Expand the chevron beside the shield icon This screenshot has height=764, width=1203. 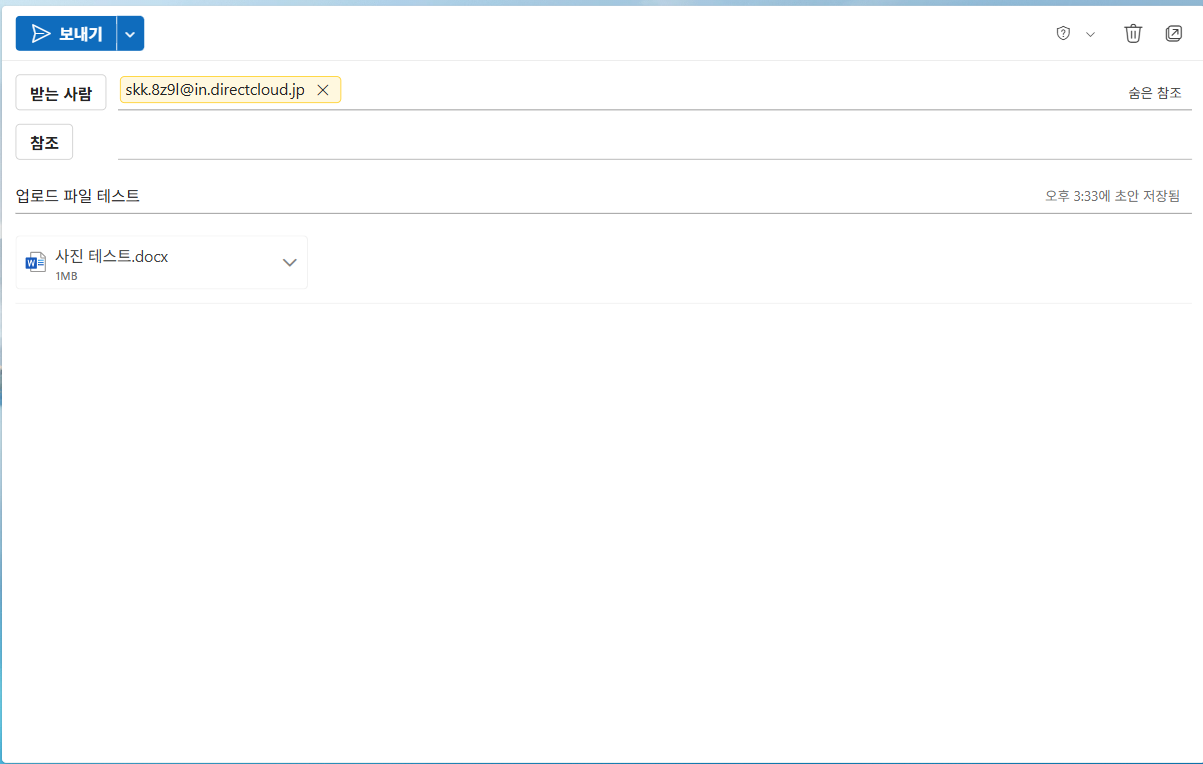[x=1090, y=34]
